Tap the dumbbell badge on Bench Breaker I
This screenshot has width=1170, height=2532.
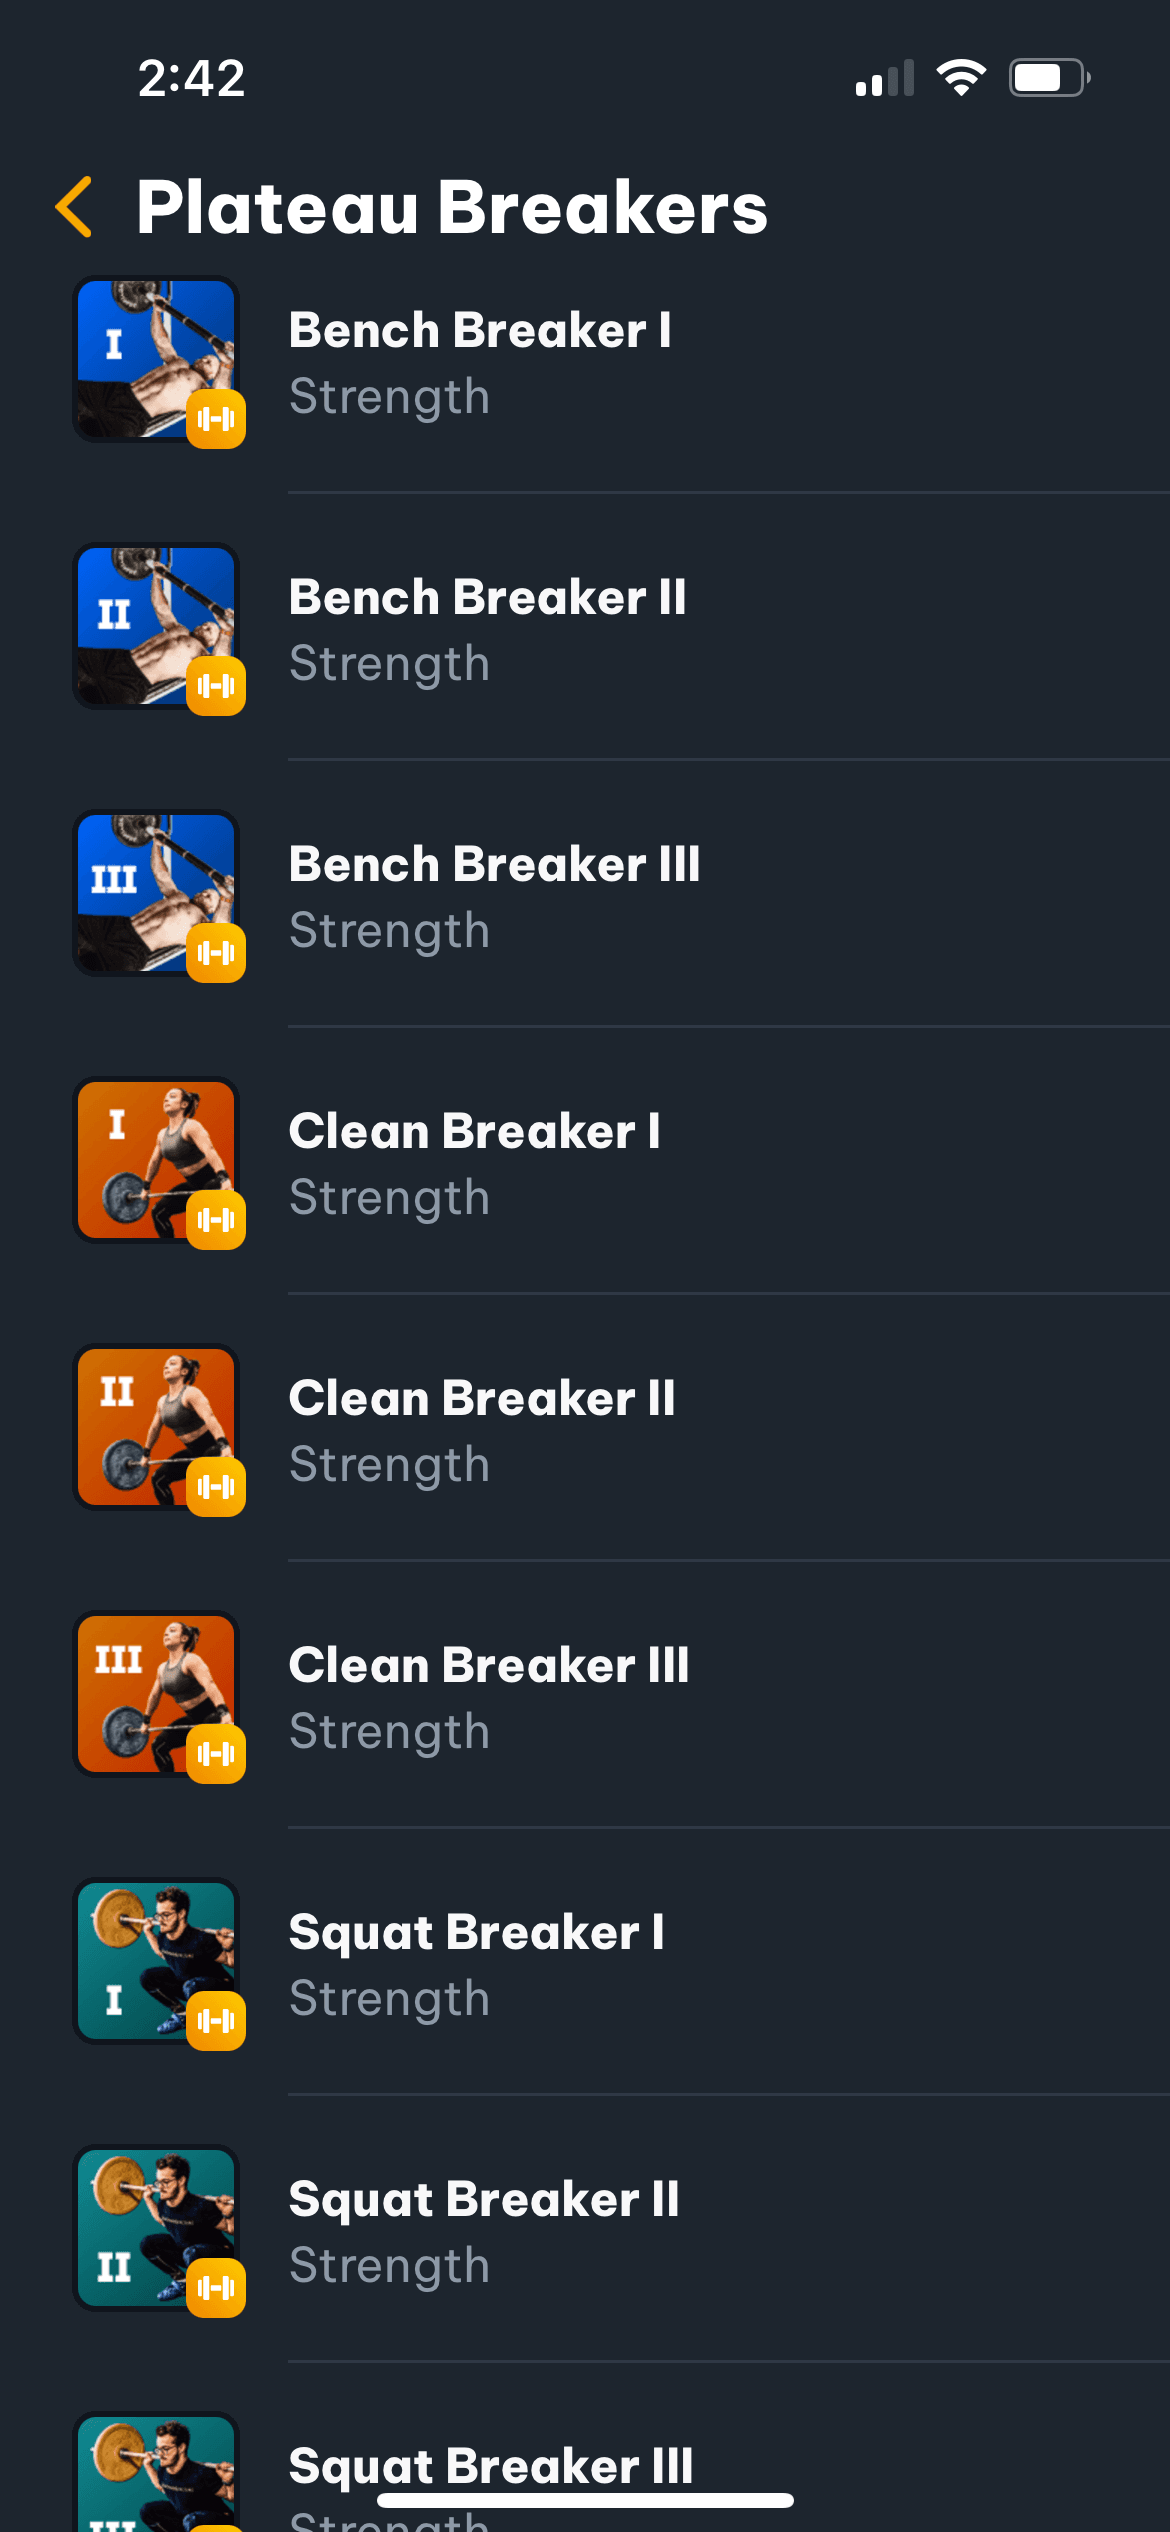215,421
